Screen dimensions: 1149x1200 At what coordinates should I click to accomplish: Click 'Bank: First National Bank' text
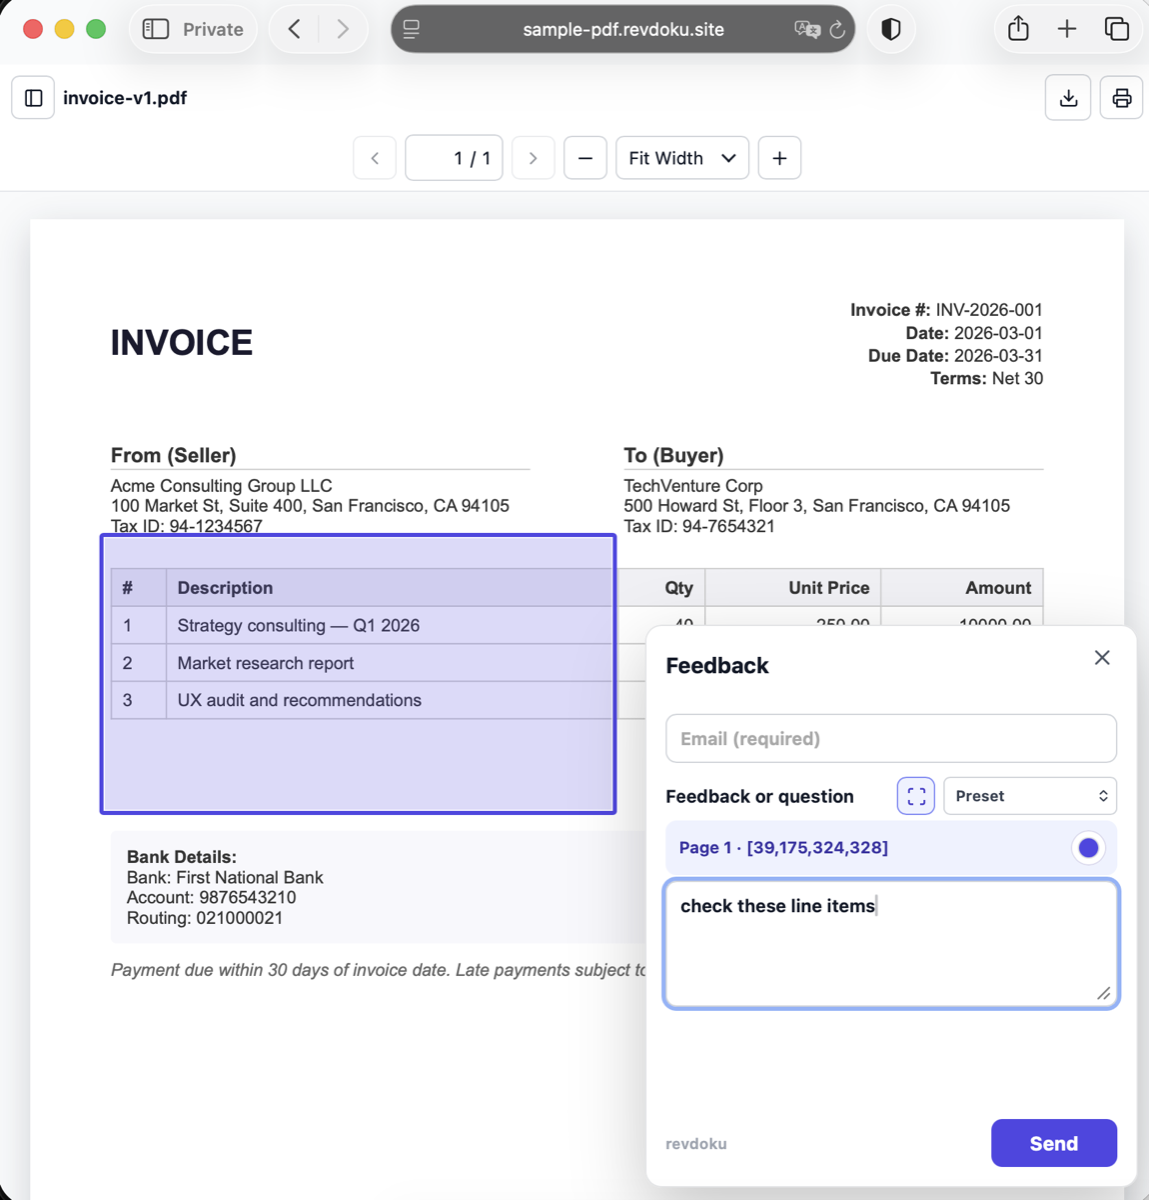tap(225, 878)
